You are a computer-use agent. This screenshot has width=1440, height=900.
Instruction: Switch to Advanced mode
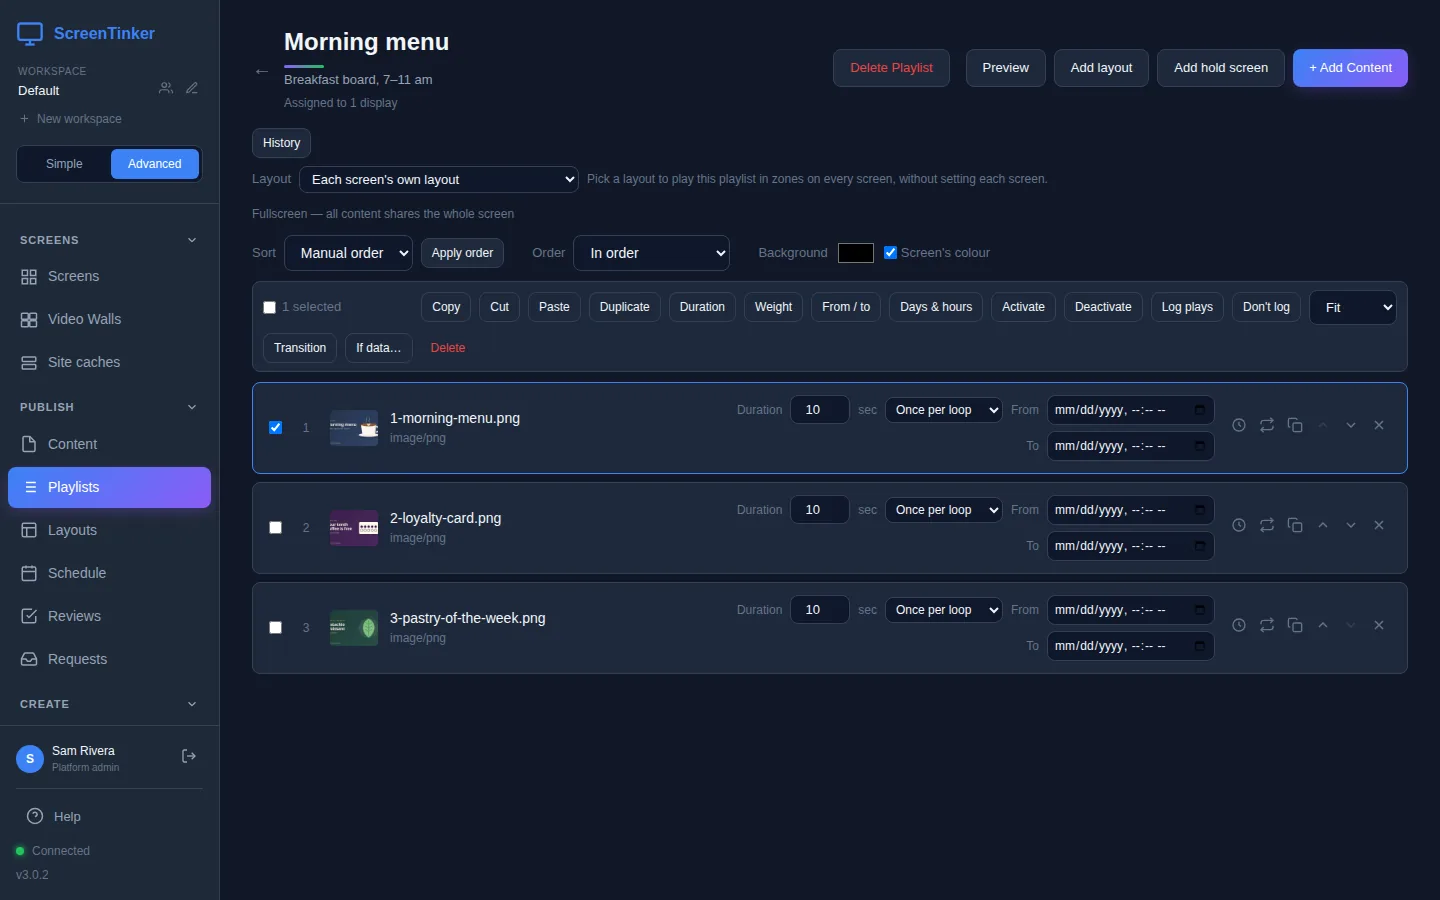155,164
